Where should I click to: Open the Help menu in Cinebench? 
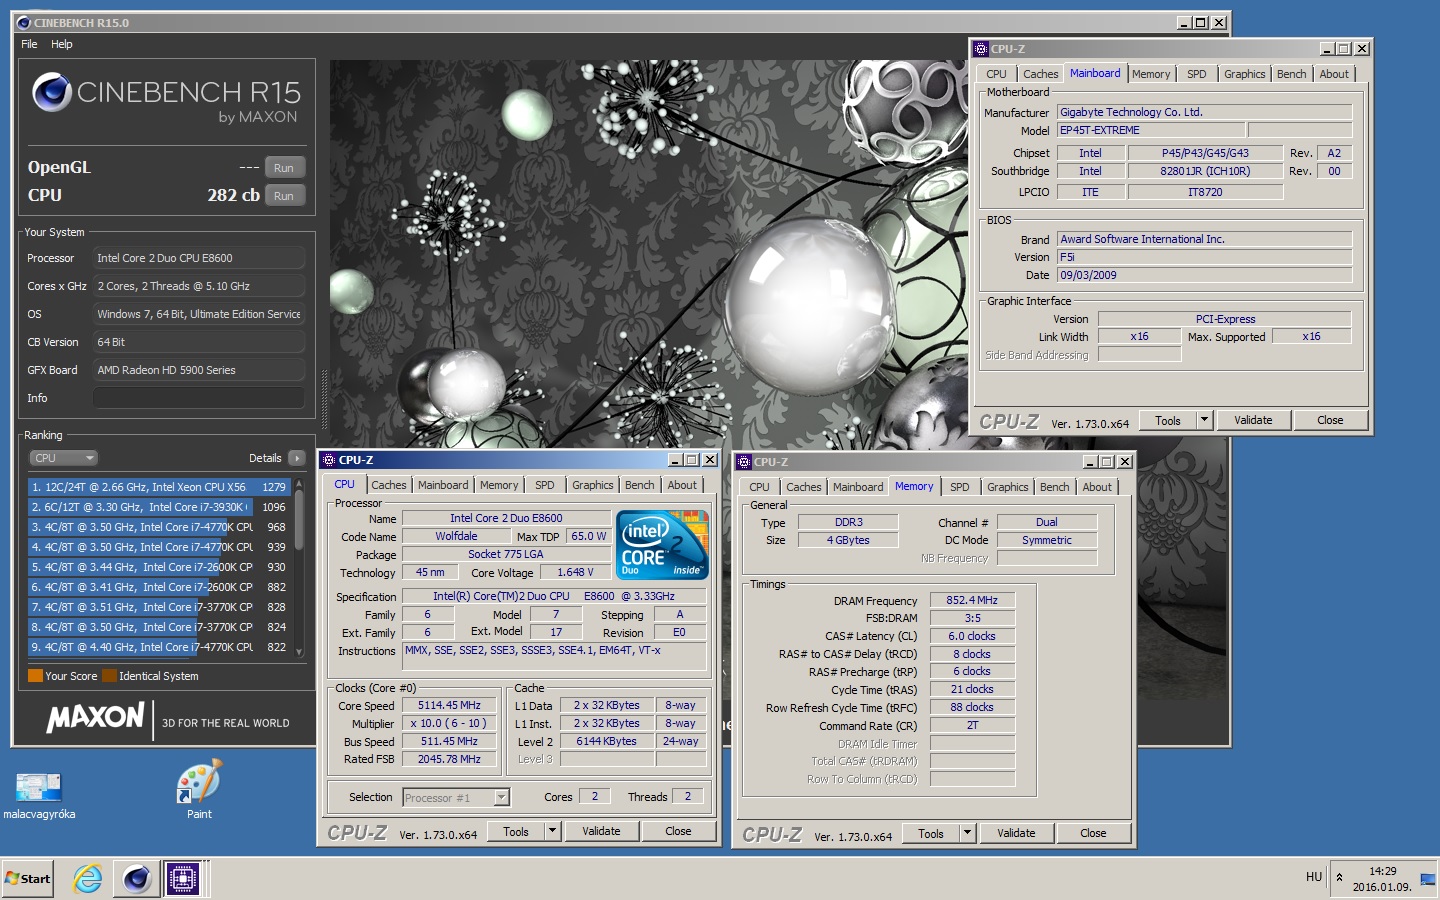point(62,44)
